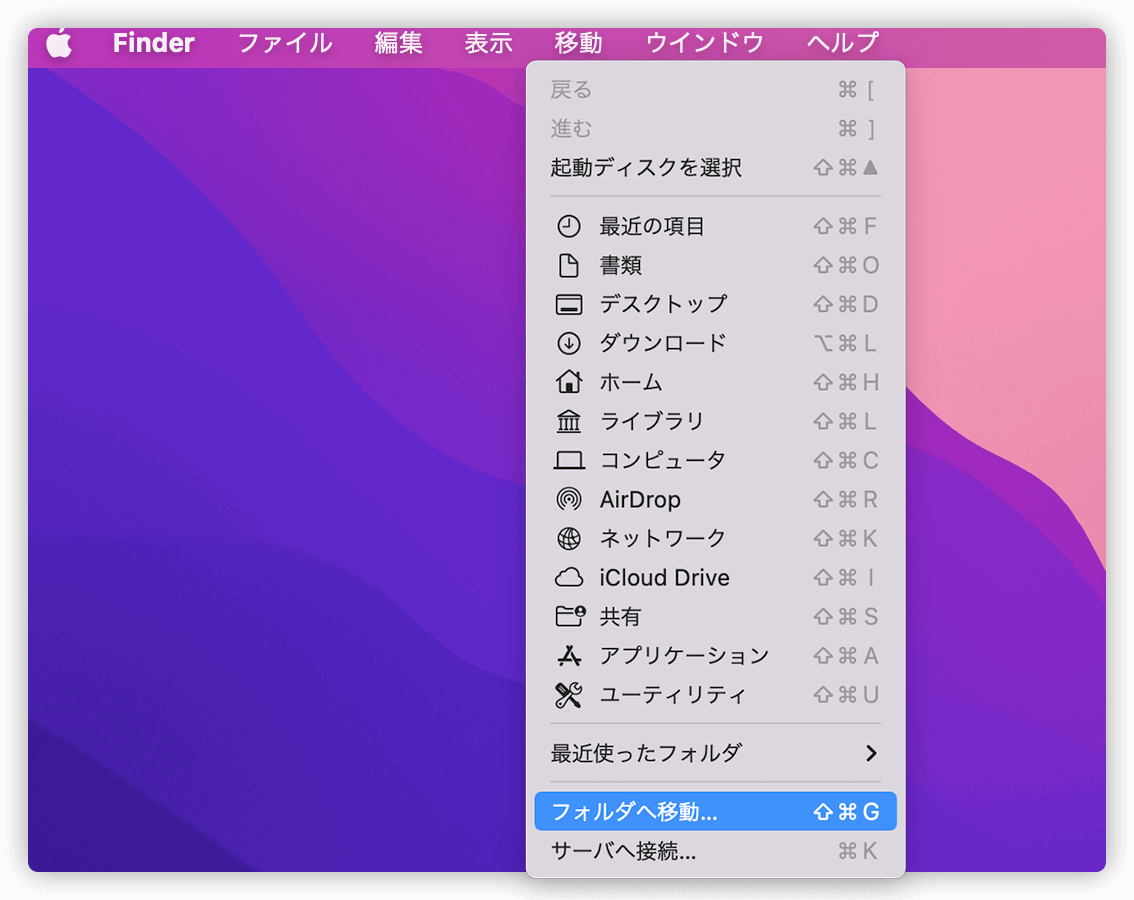1134x900 pixels.
Task: Click the clock icon for 最近の項目
Action: point(568,226)
